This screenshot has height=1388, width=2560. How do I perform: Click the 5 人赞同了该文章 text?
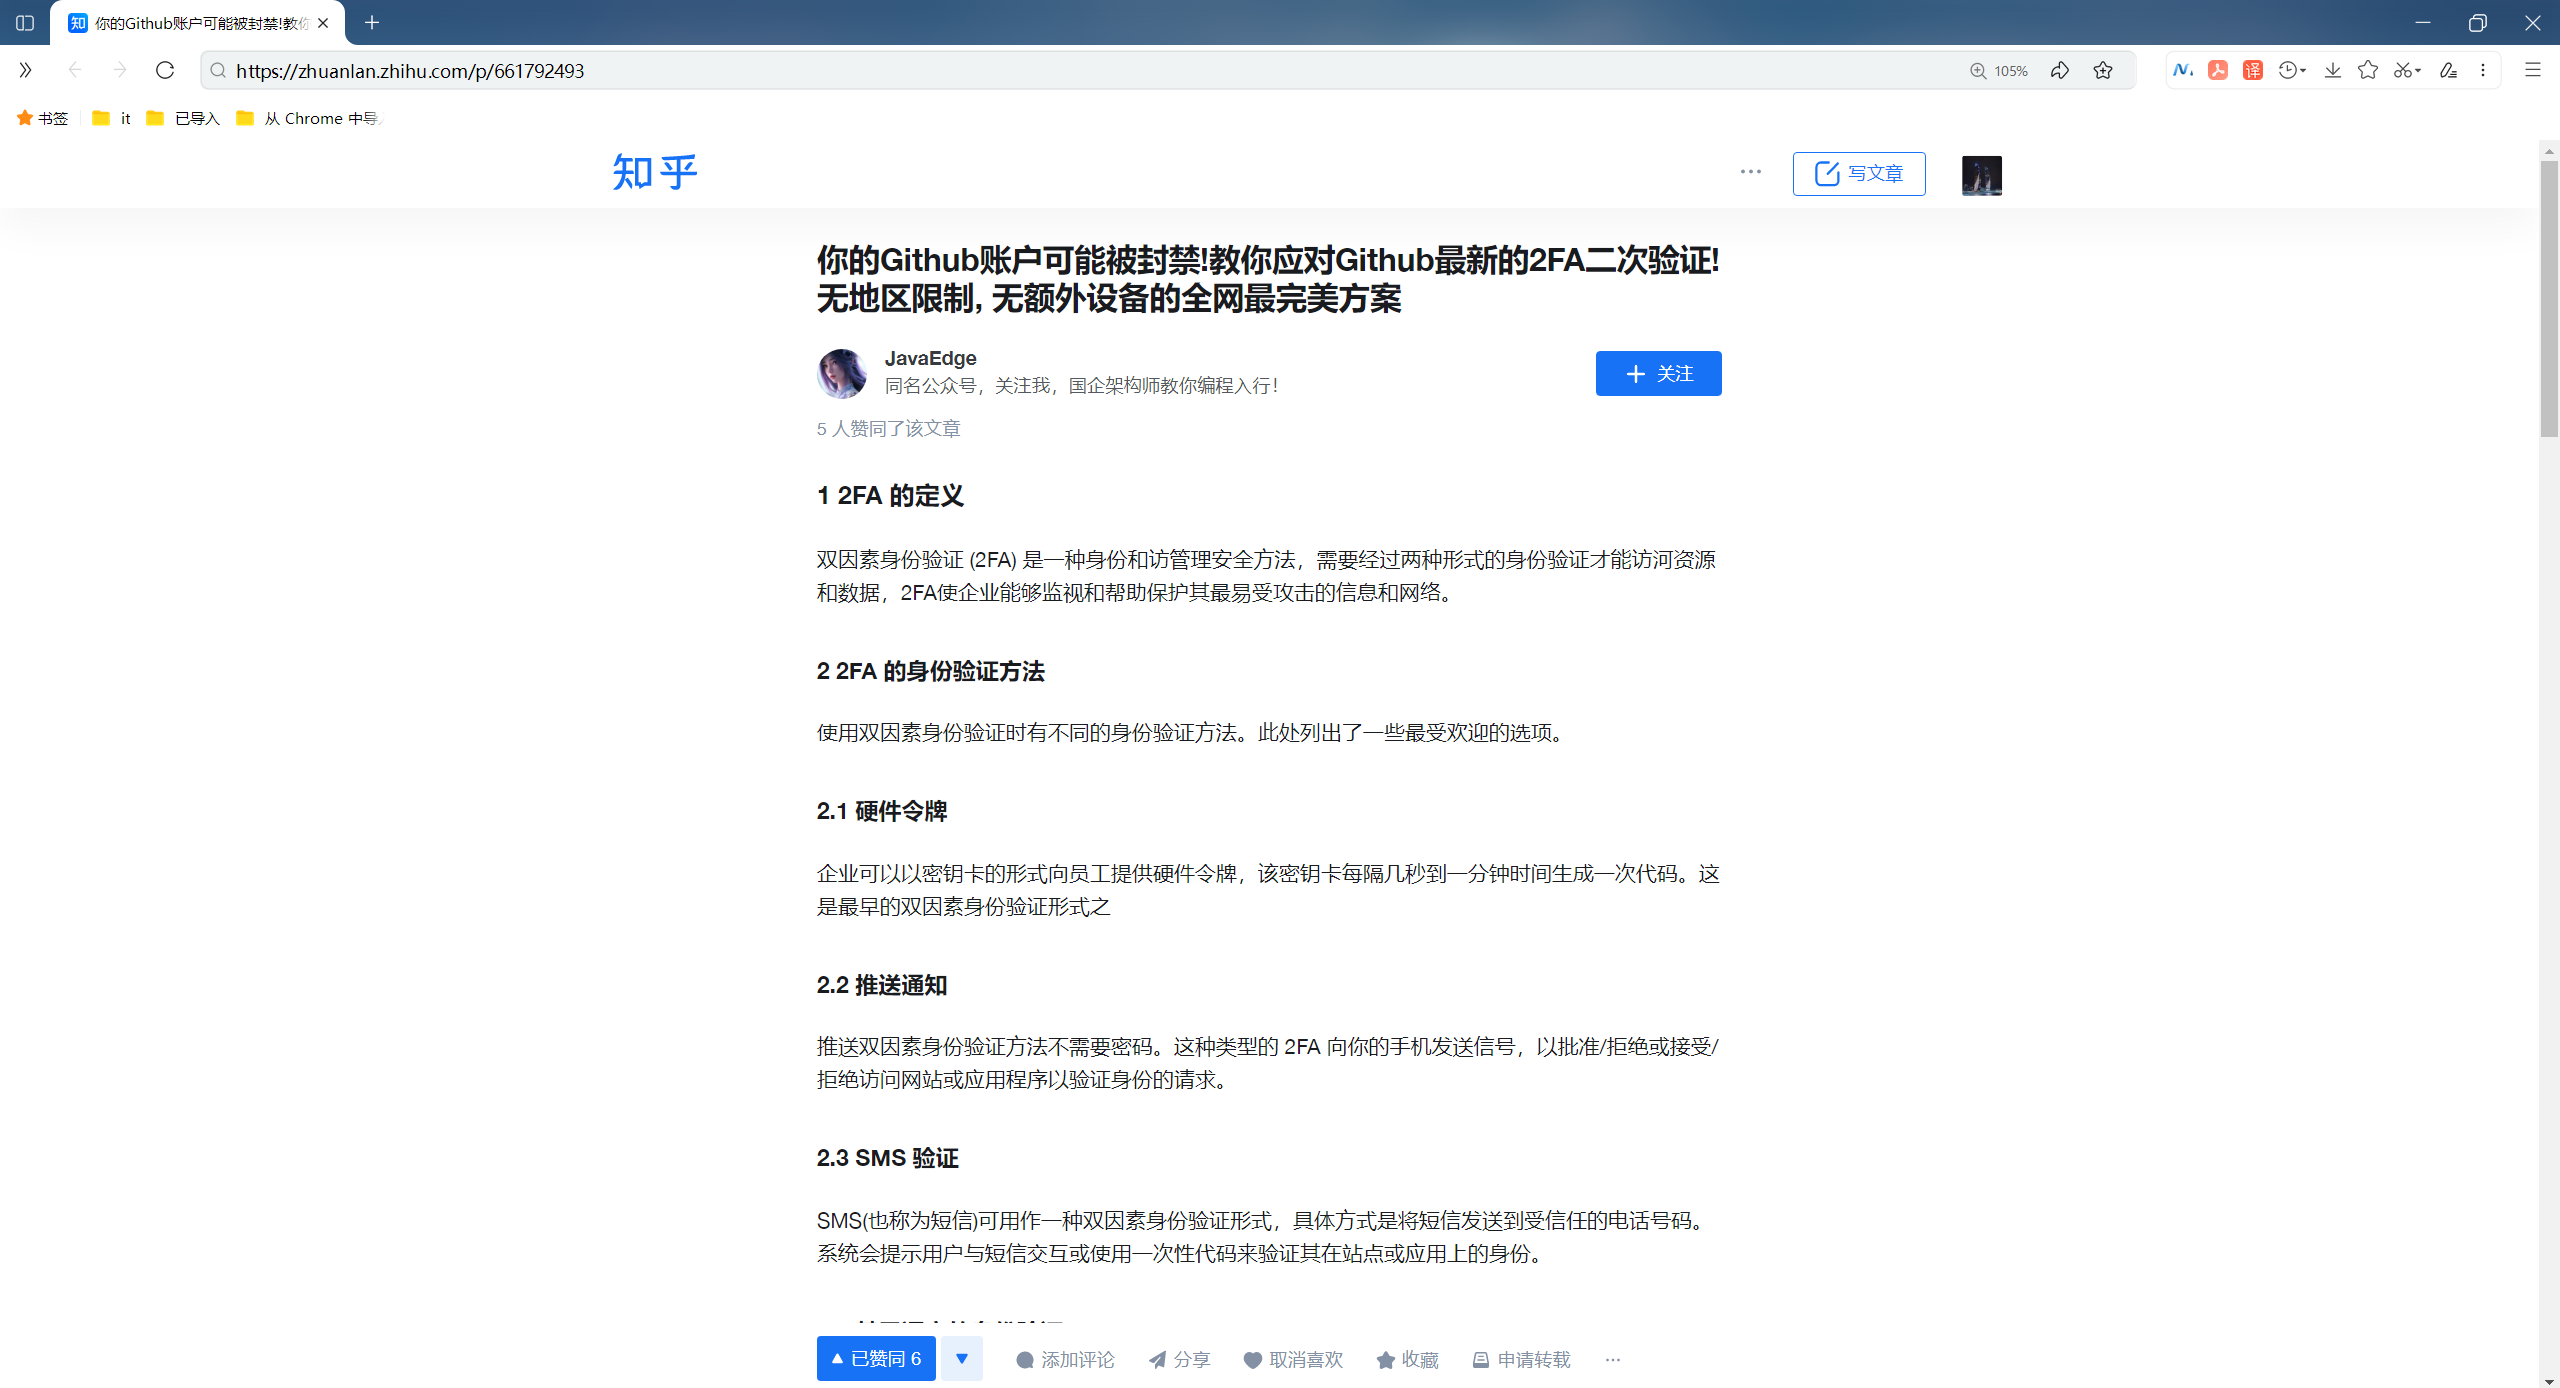(x=888, y=429)
